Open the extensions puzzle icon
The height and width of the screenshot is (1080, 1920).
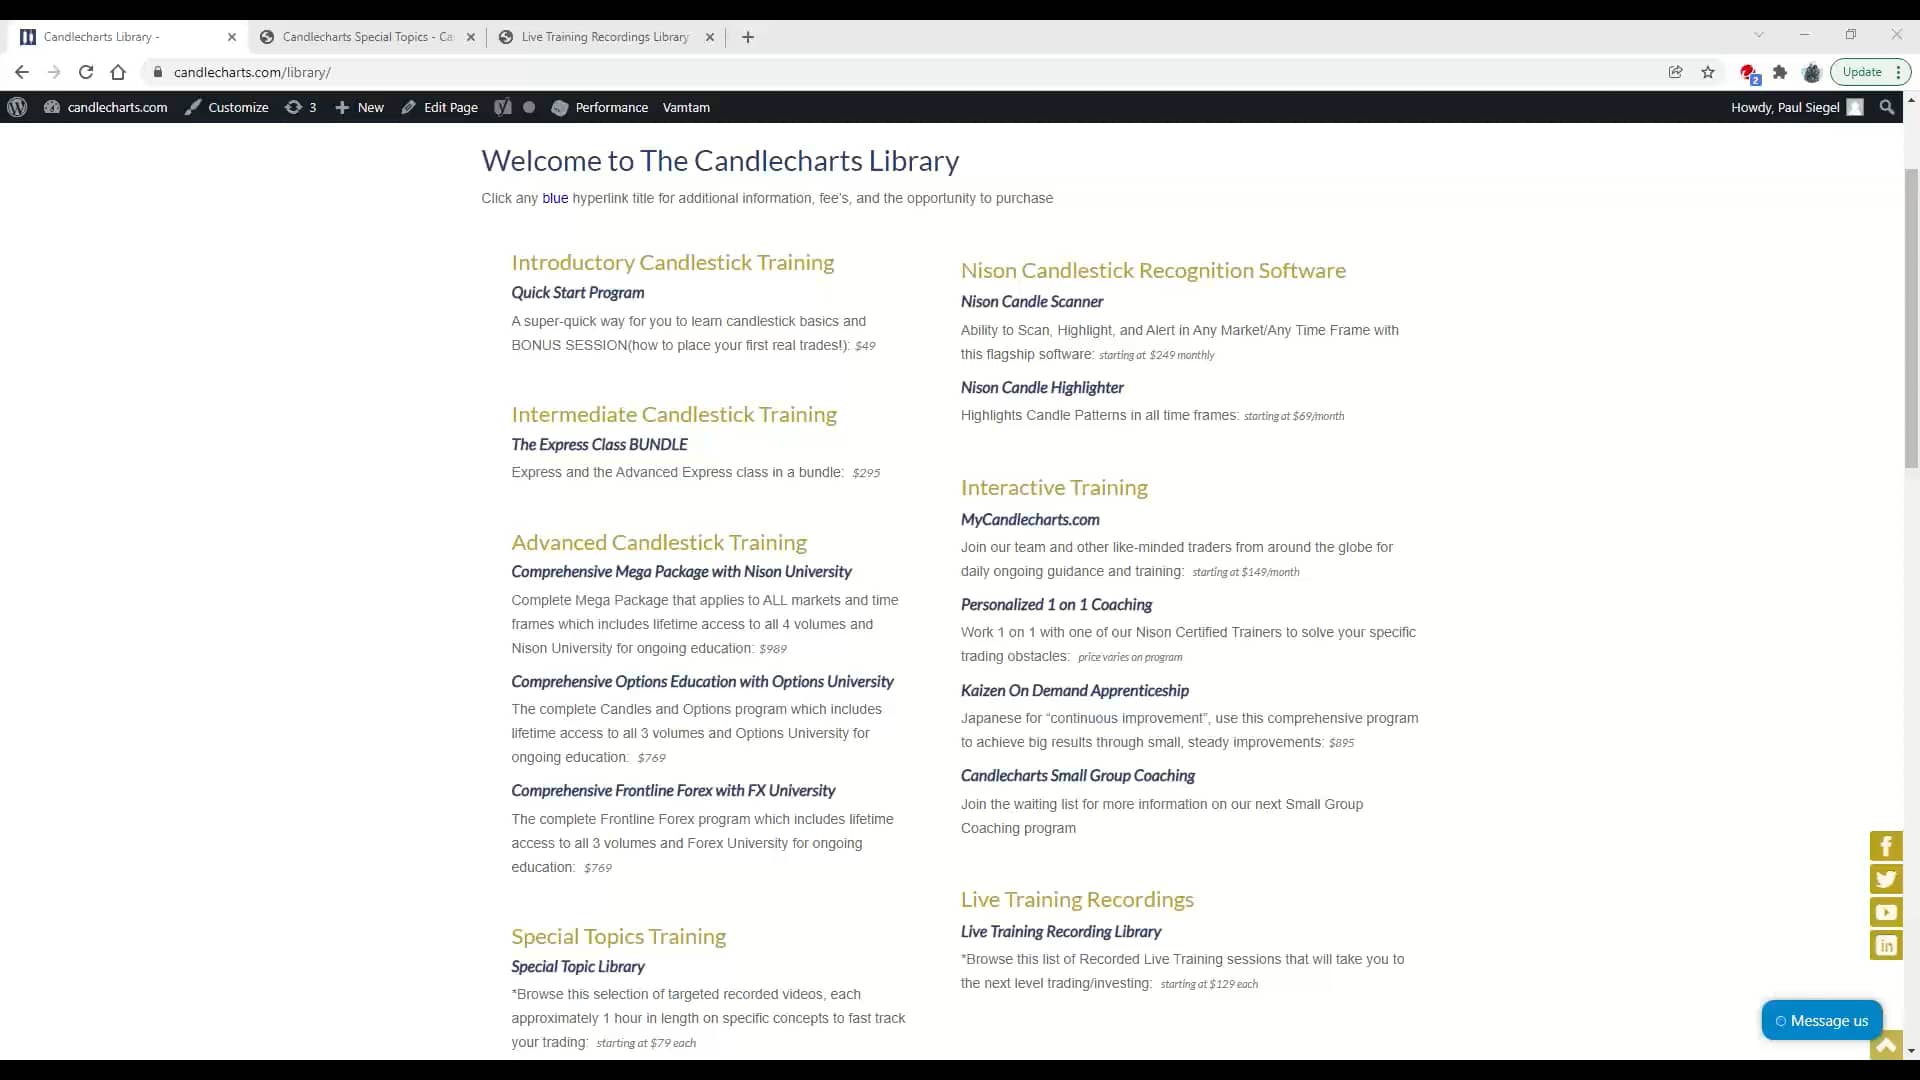(1780, 72)
